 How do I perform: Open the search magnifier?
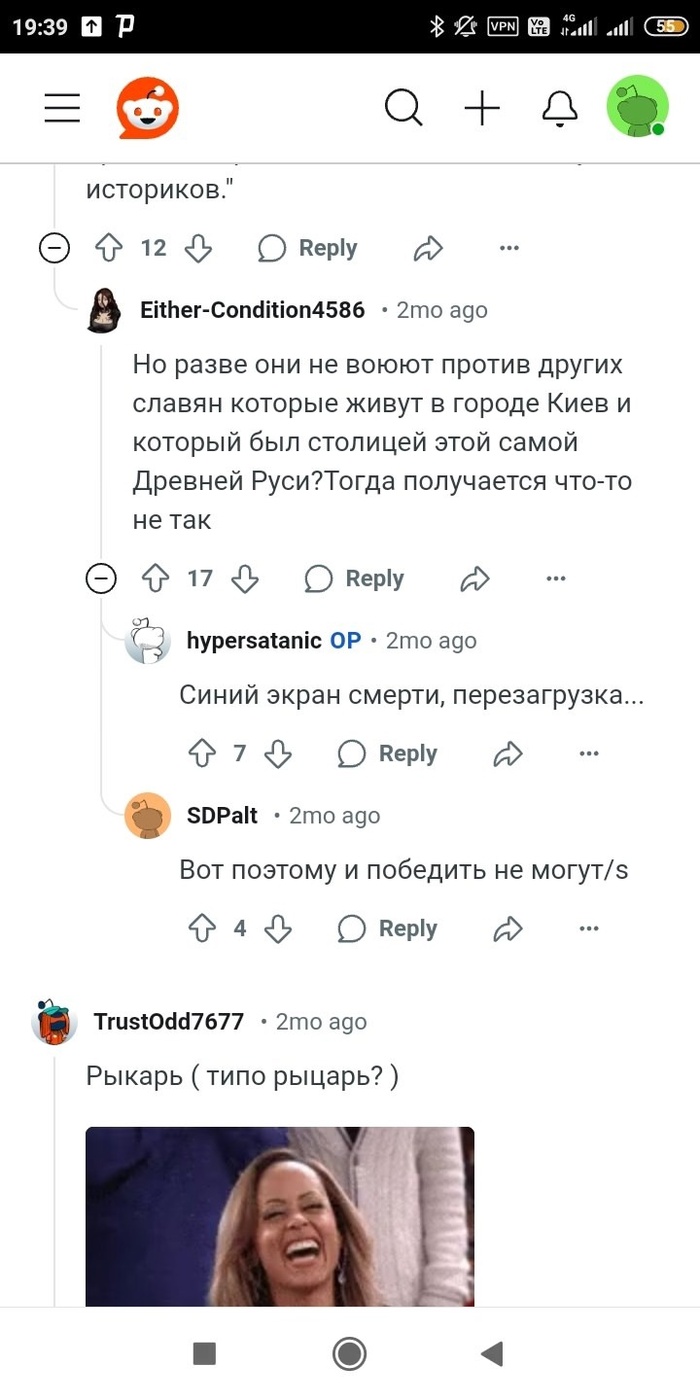pos(403,108)
